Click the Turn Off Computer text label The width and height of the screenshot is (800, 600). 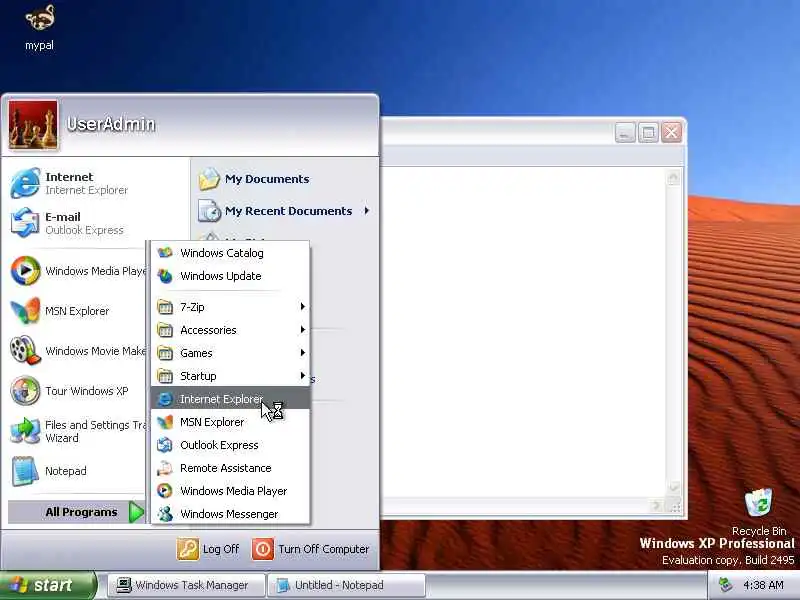point(323,549)
